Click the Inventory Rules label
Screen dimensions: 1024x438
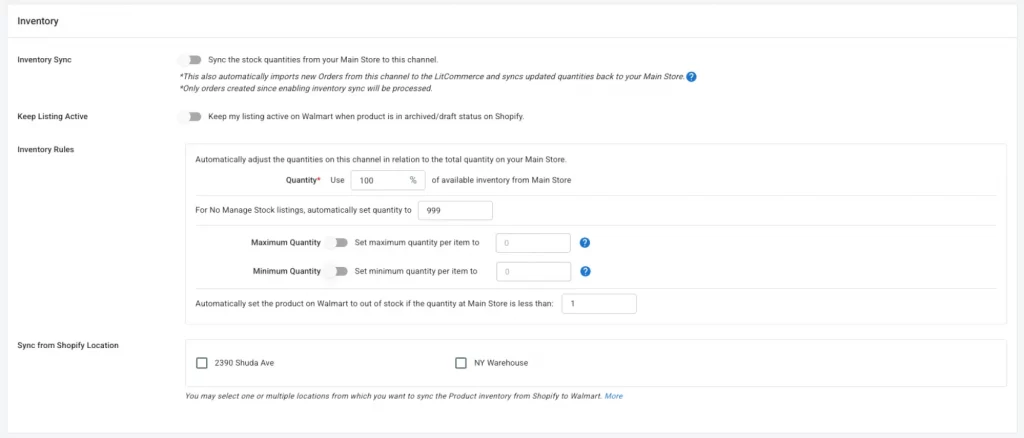click(46, 149)
